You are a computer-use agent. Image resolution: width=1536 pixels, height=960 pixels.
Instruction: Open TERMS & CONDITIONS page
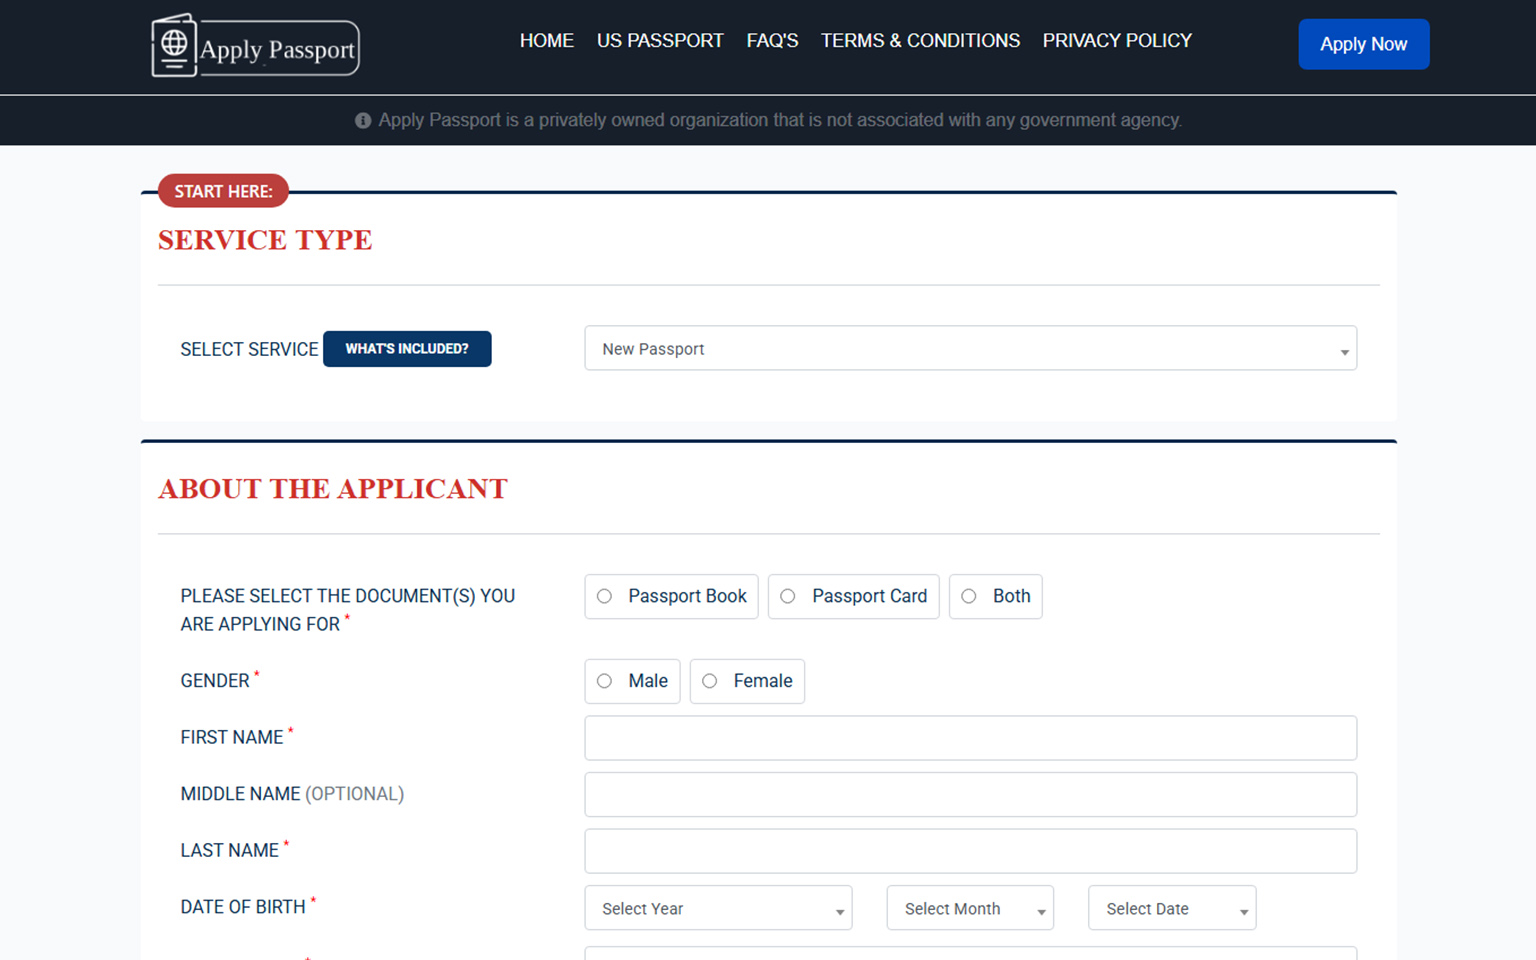(920, 41)
